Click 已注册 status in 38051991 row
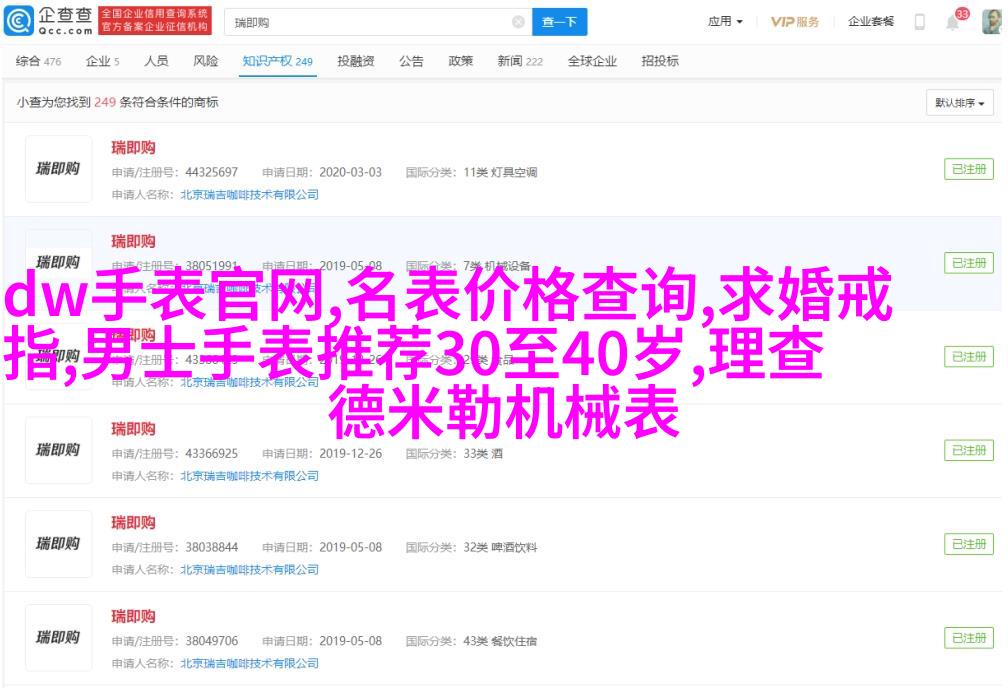The image size is (1008, 692). (969, 263)
